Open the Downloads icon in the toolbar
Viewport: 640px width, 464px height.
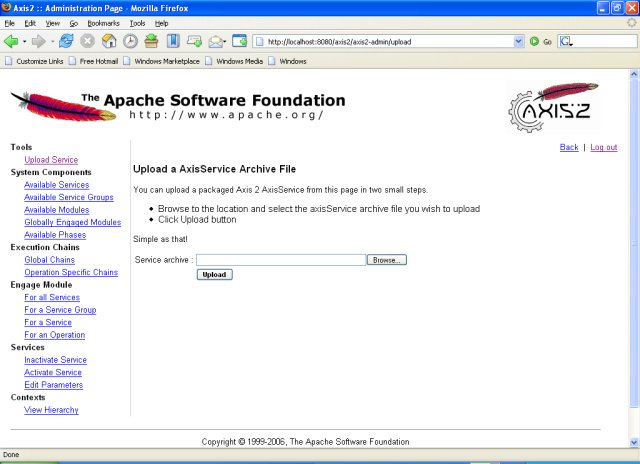[151, 41]
